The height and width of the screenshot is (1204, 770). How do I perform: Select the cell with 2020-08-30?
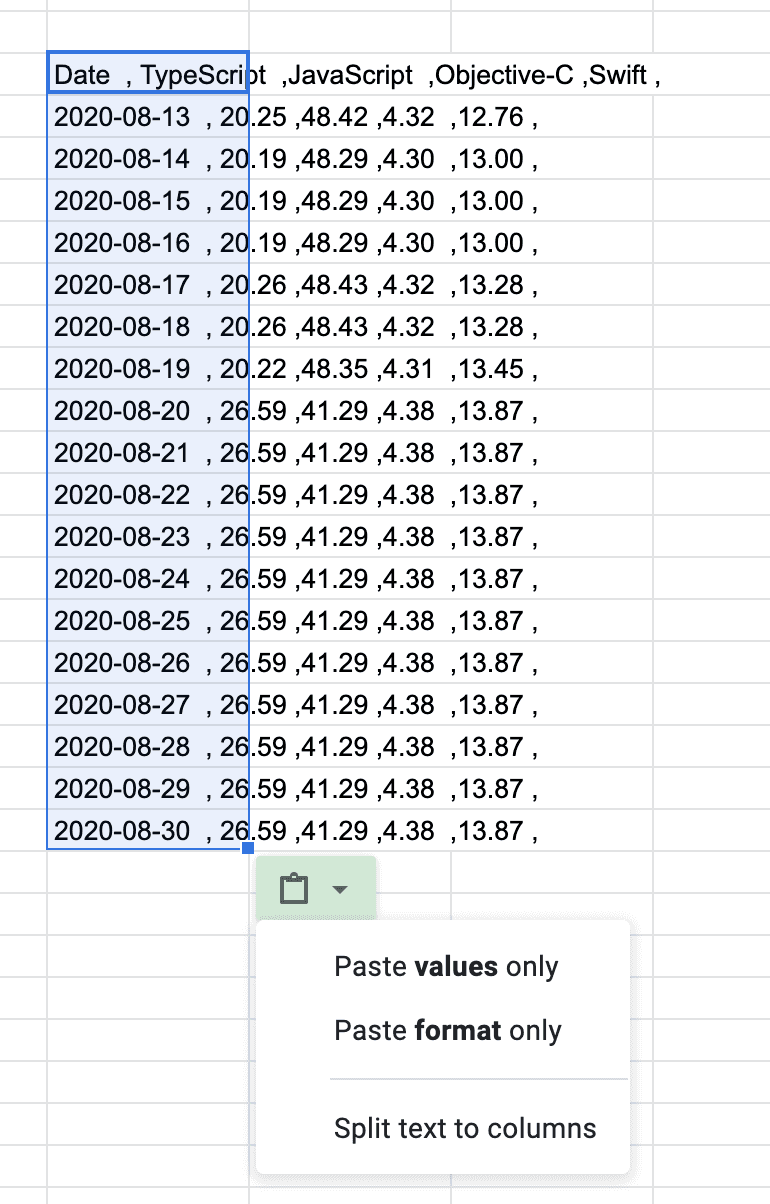click(x=148, y=830)
